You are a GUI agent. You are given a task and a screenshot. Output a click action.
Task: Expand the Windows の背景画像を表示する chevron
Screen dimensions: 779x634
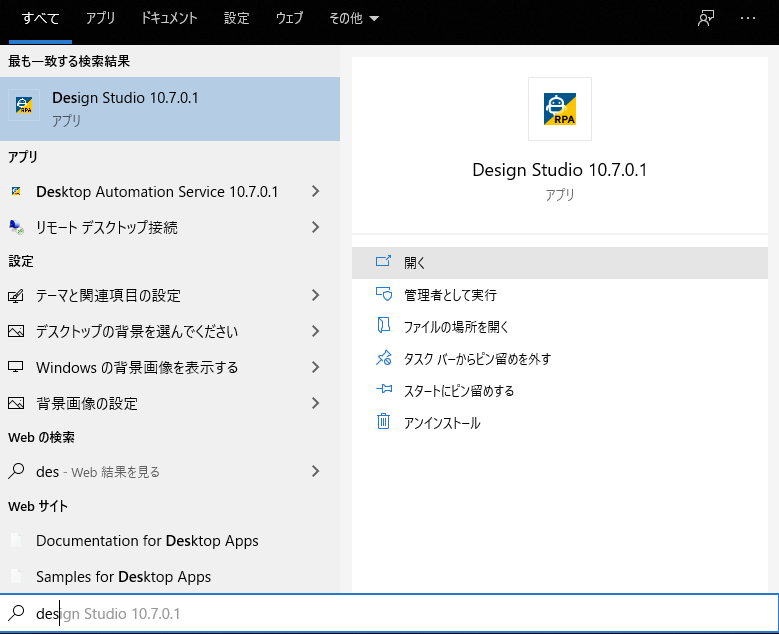[x=315, y=367]
